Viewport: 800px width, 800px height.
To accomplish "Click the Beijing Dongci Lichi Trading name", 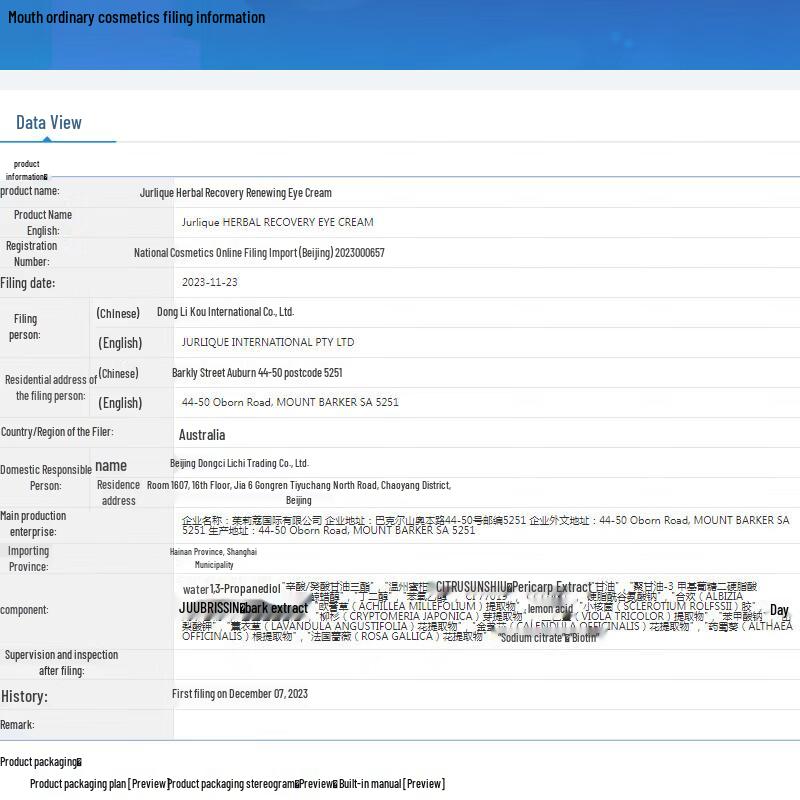I will tap(239, 463).
